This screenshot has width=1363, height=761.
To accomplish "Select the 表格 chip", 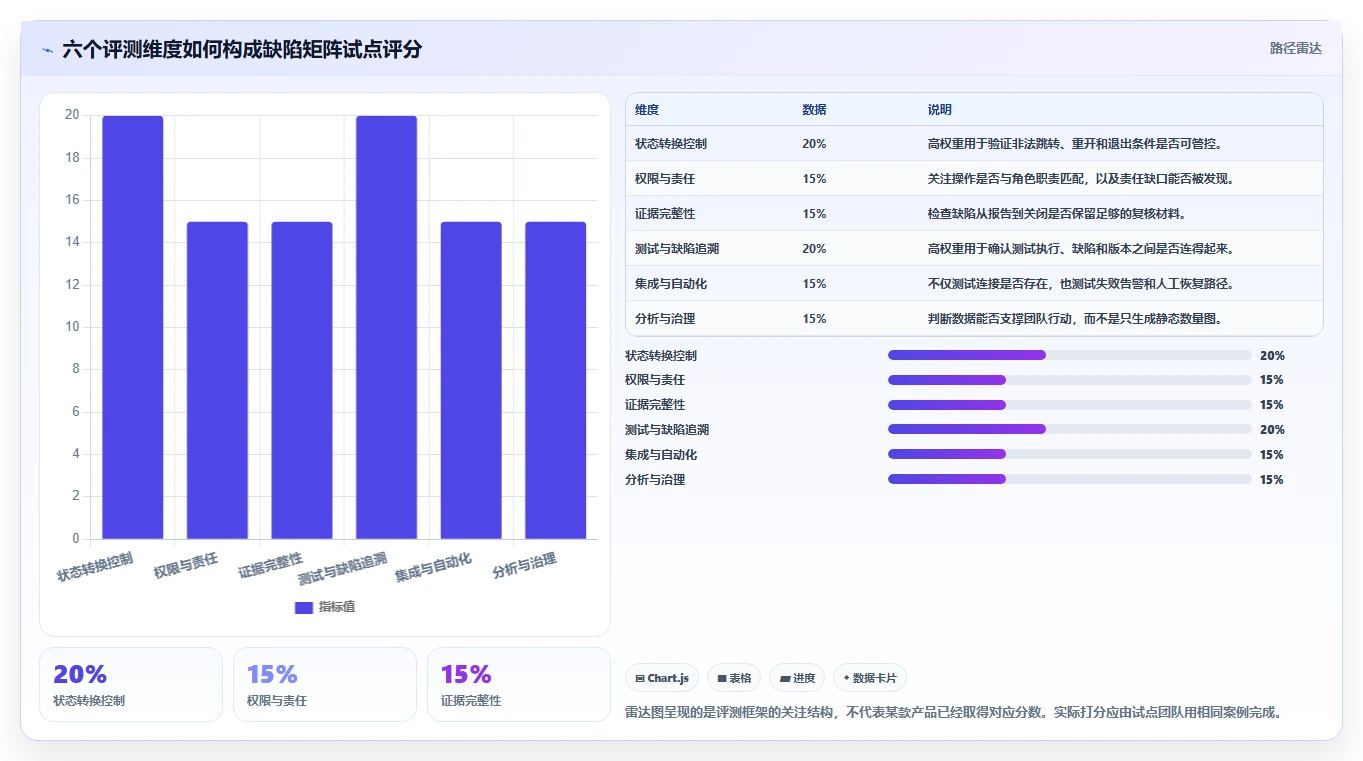I will point(734,678).
